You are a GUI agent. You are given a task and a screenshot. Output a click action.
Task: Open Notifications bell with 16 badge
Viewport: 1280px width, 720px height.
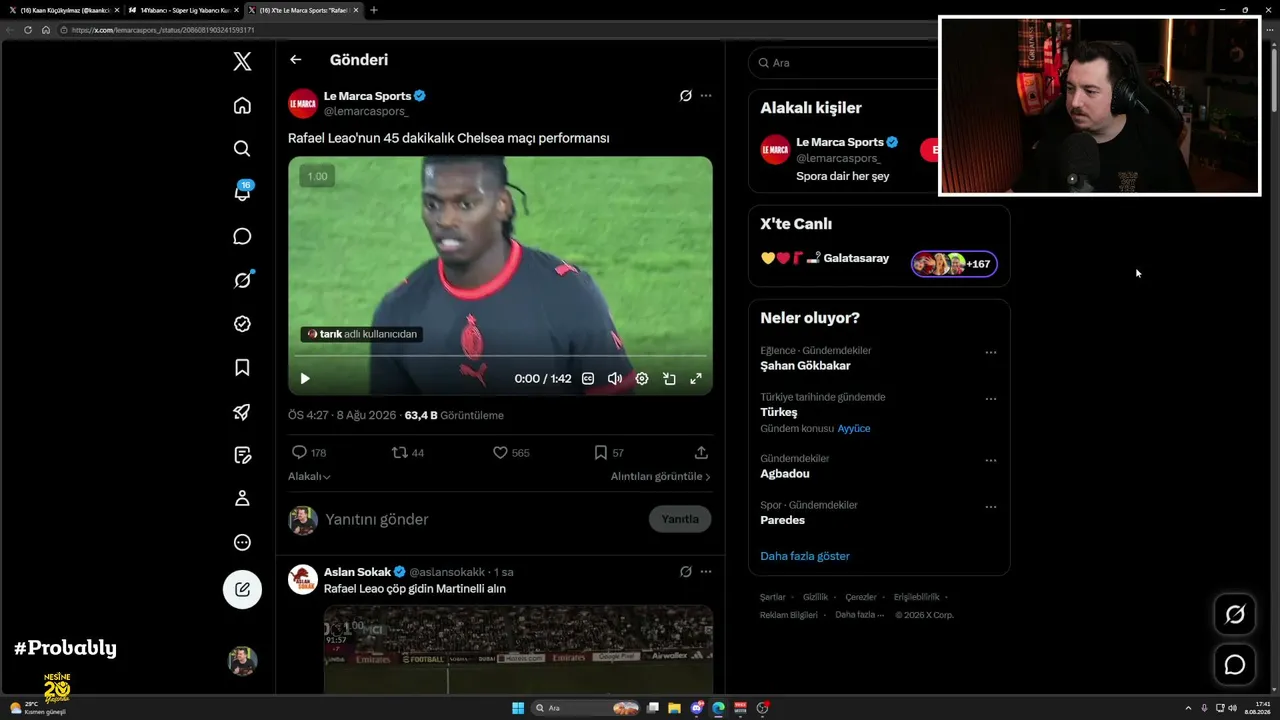[x=242, y=192]
